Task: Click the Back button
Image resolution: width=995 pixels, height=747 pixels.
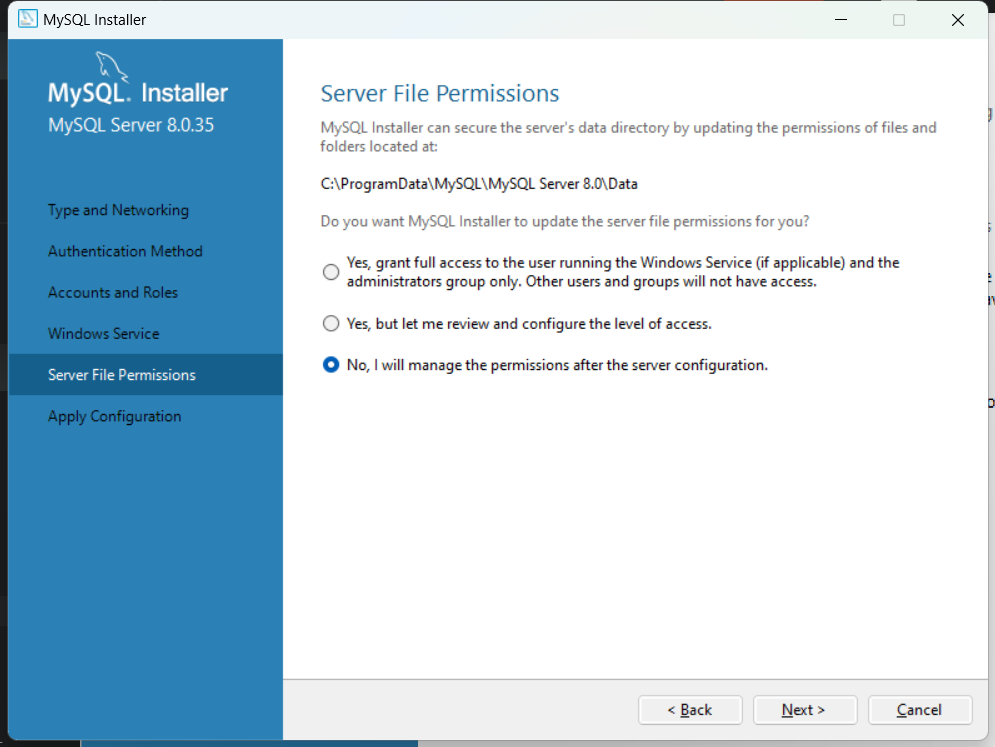Action: point(690,710)
